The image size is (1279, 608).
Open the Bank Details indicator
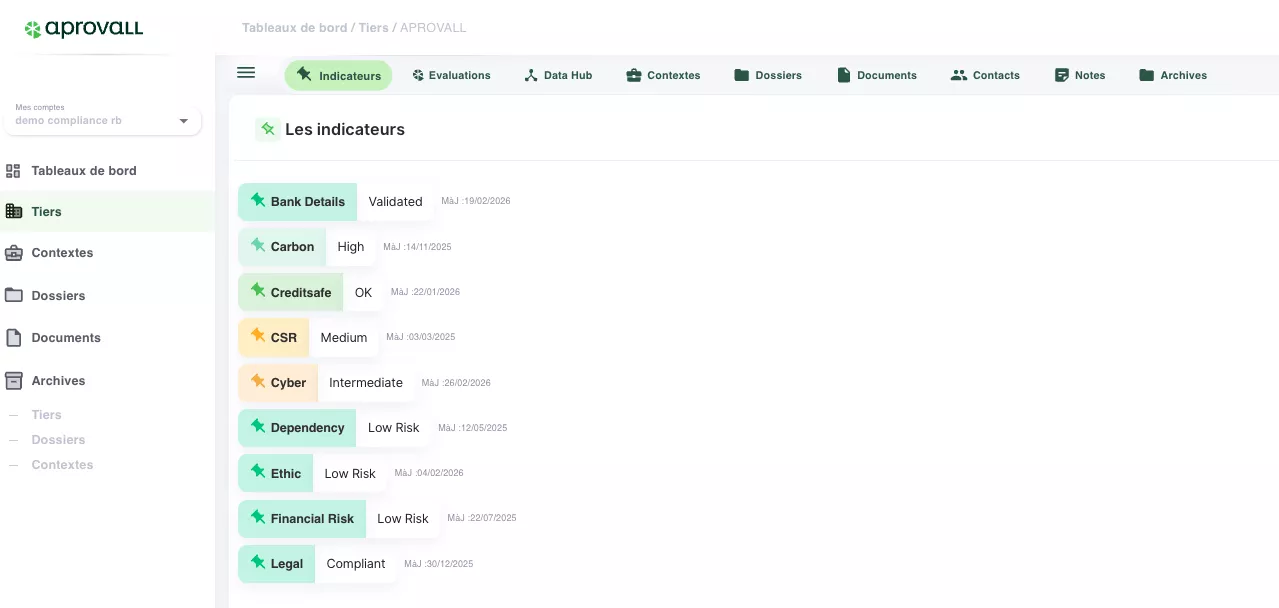click(x=298, y=202)
